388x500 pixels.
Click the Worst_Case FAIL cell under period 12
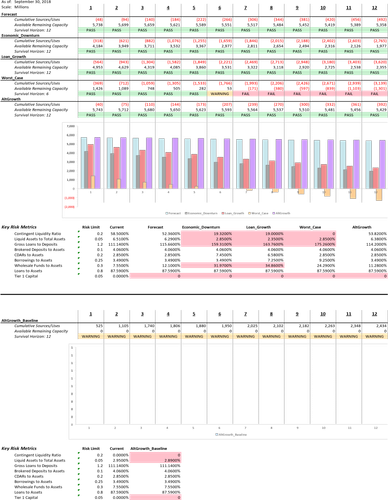(375, 94)
